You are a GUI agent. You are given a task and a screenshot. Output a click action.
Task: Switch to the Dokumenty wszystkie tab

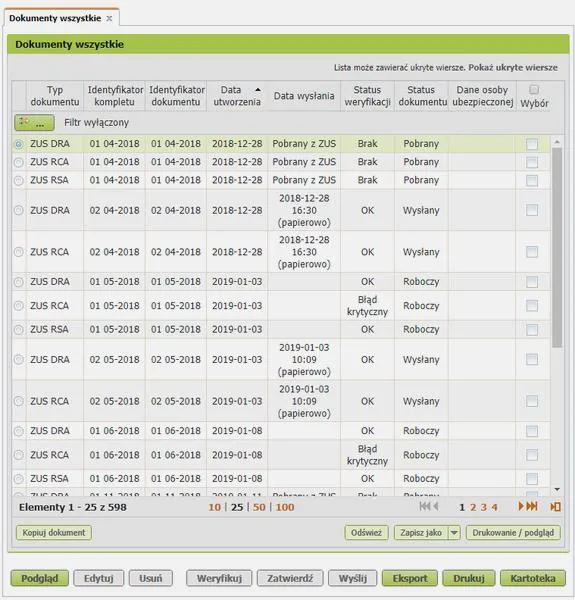pyautogui.click(x=55, y=18)
